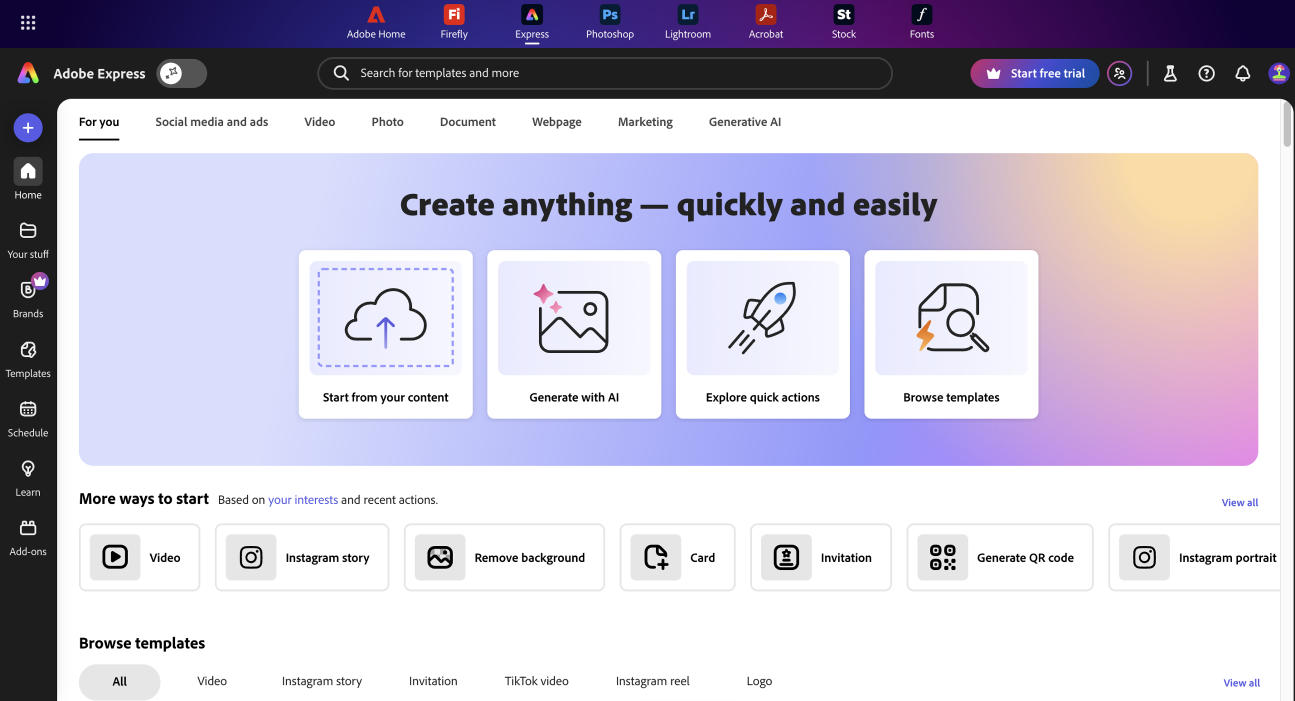This screenshot has width=1295, height=701.
Task: Open the Templates panel in the sidebar
Action: (x=27, y=358)
